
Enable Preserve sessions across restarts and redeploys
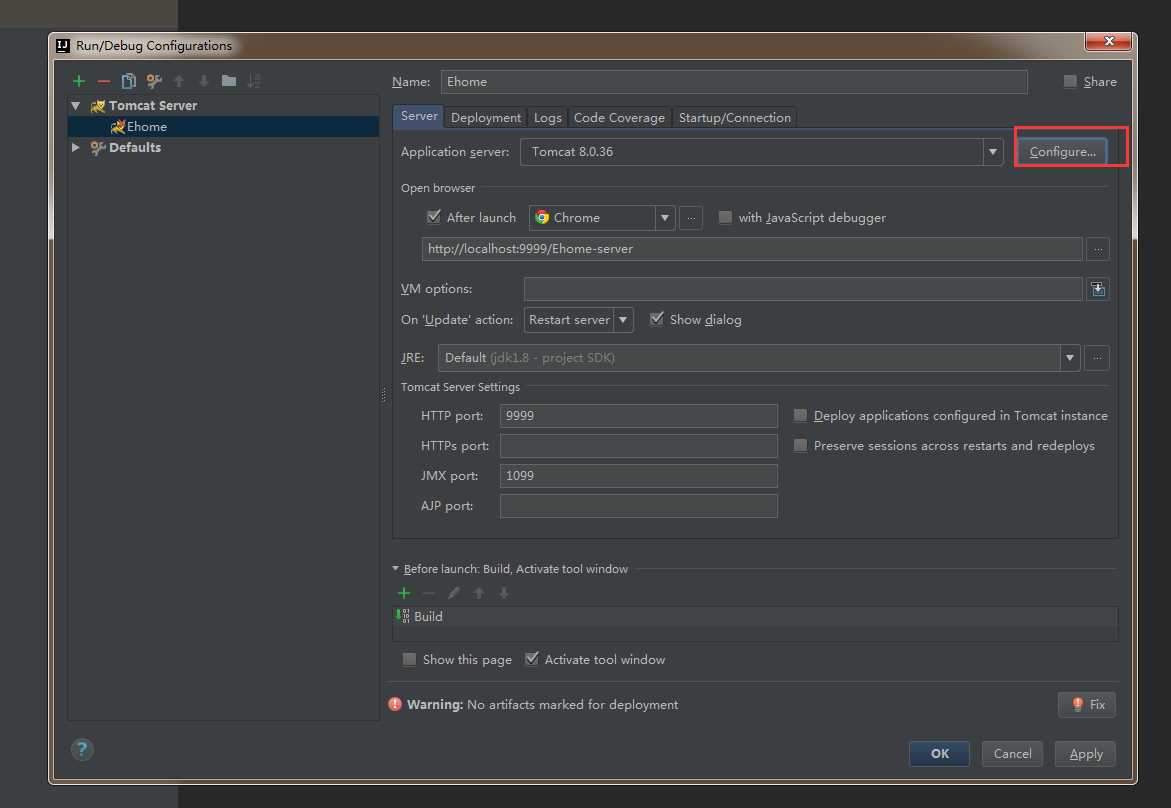[x=800, y=446]
